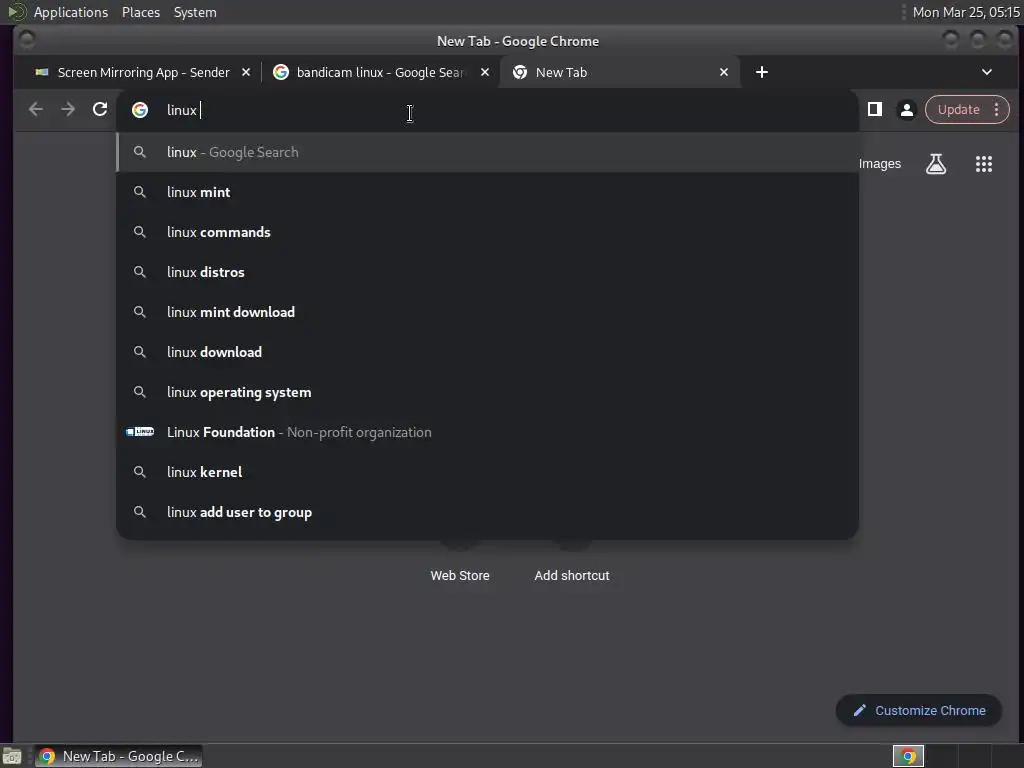The width and height of the screenshot is (1024, 768).
Task: Click the Linux Foundation logo icon
Action: (x=140, y=432)
